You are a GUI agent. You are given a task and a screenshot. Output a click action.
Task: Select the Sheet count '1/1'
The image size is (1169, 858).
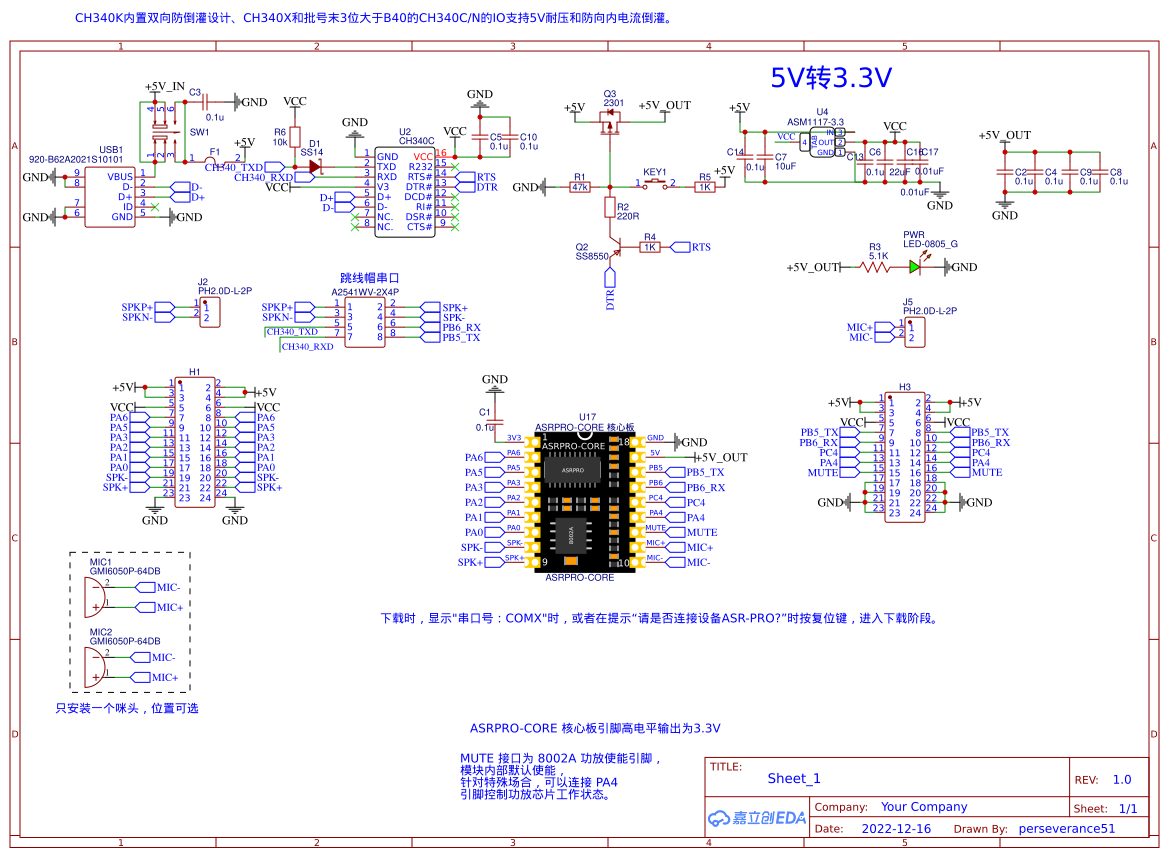[x=1128, y=809]
